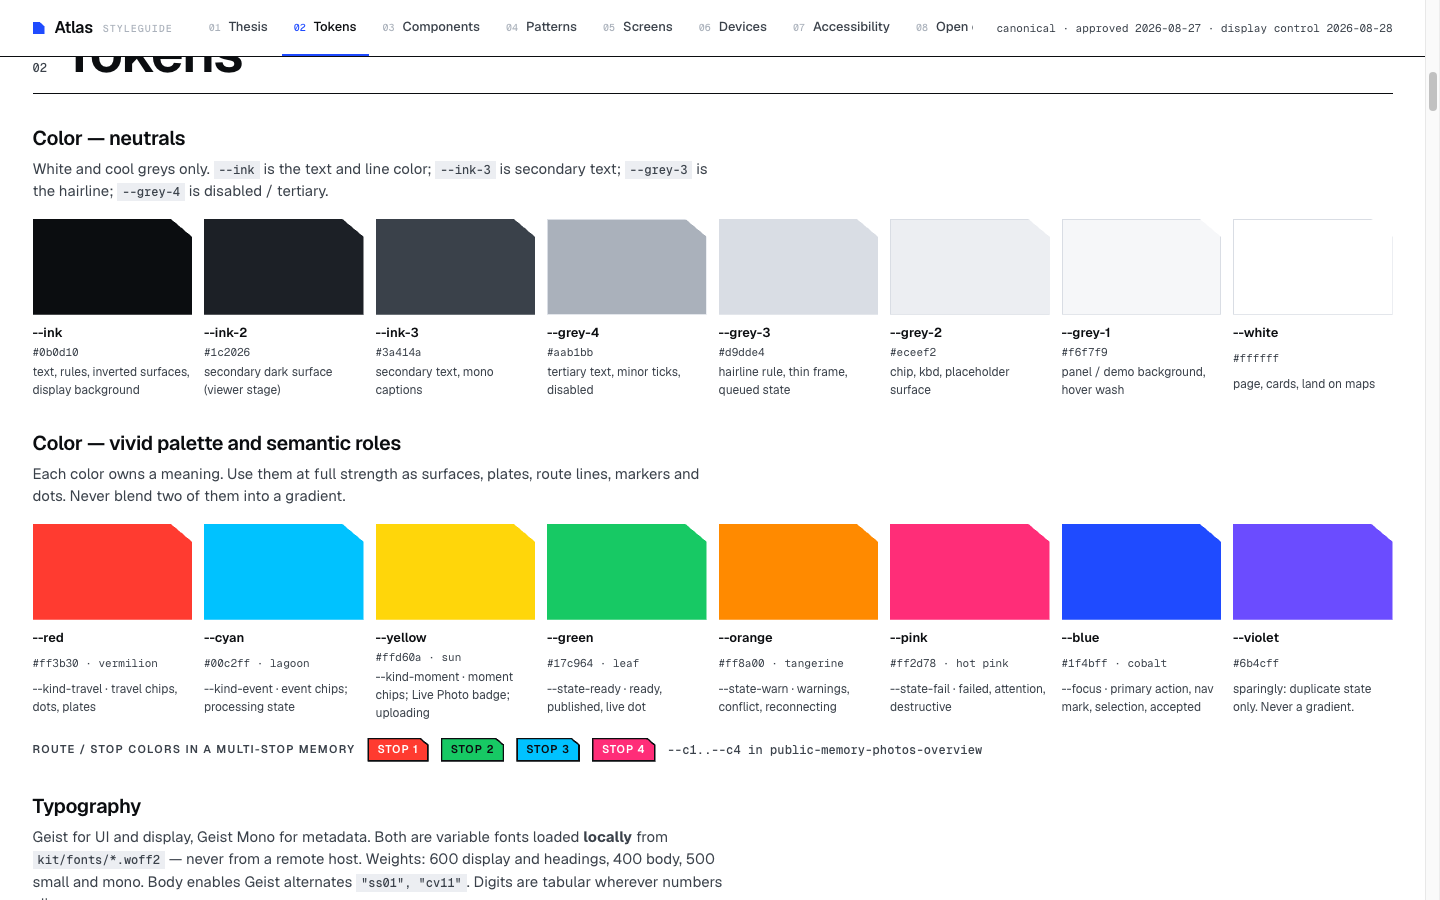1440x900 pixels.
Task: Switch to the Screens tab
Action: pos(637,27)
